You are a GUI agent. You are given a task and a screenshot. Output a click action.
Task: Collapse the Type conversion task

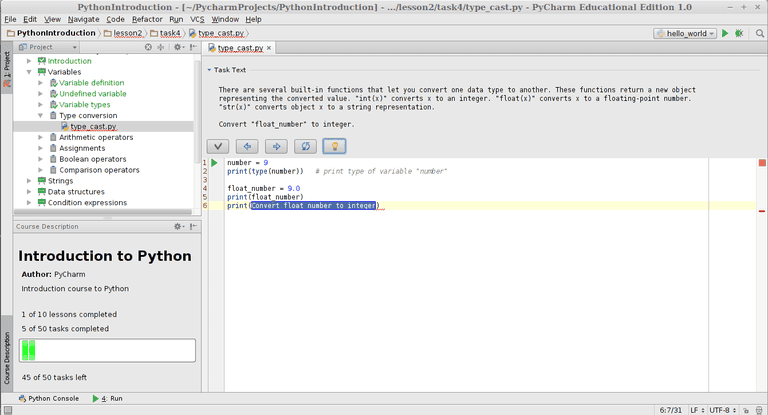pyautogui.click(x=41, y=116)
